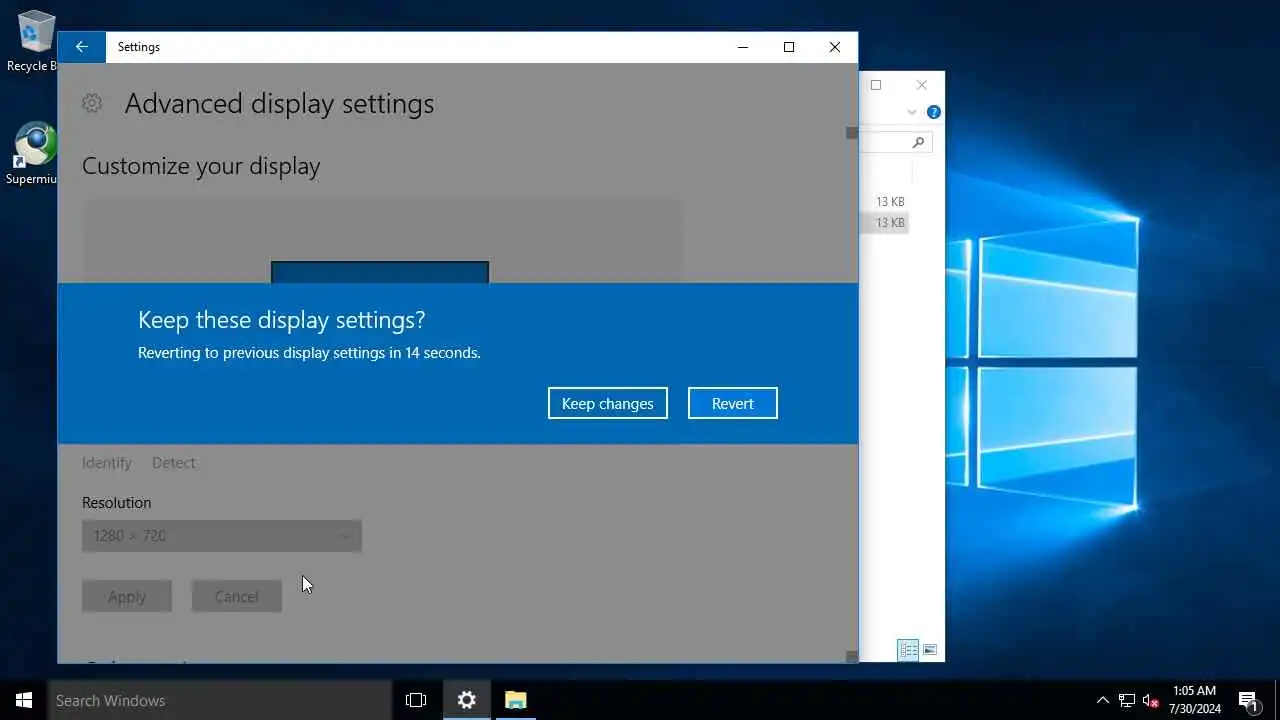The height and width of the screenshot is (720, 1280).
Task: Click the Revert button
Action: (x=732, y=403)
